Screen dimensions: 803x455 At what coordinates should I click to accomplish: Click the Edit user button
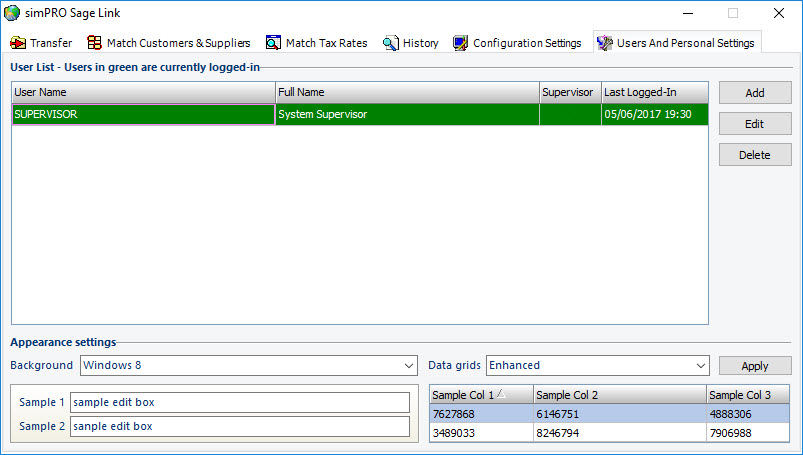(755, 124)
